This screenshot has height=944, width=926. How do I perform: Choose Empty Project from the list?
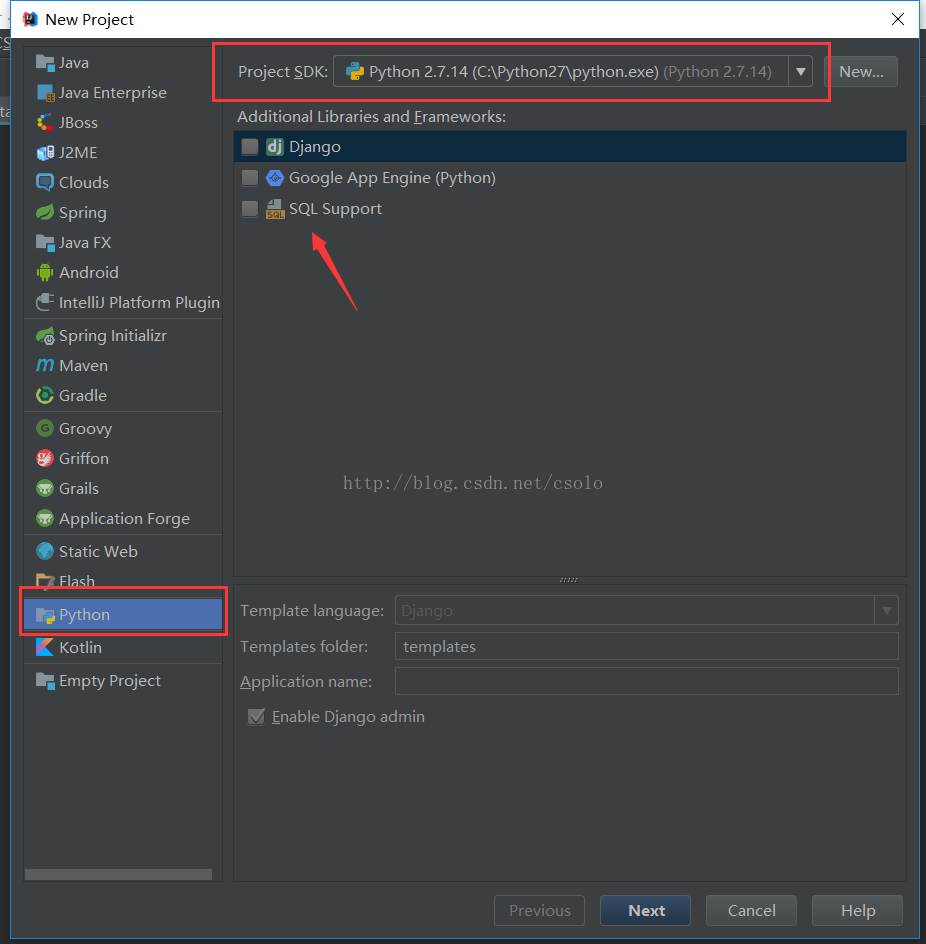coord(109,681)
